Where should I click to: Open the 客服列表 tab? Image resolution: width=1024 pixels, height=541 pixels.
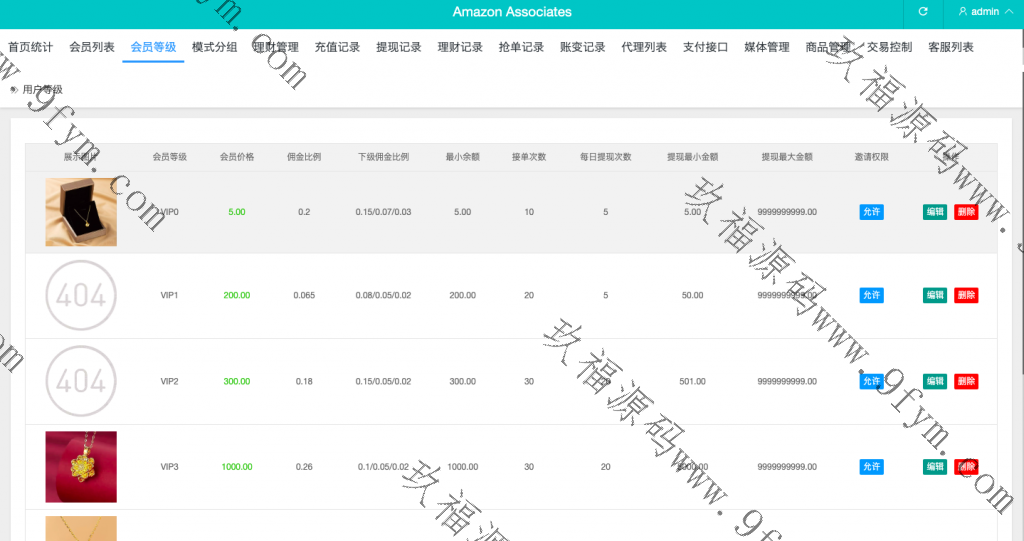tap(950, 47)
